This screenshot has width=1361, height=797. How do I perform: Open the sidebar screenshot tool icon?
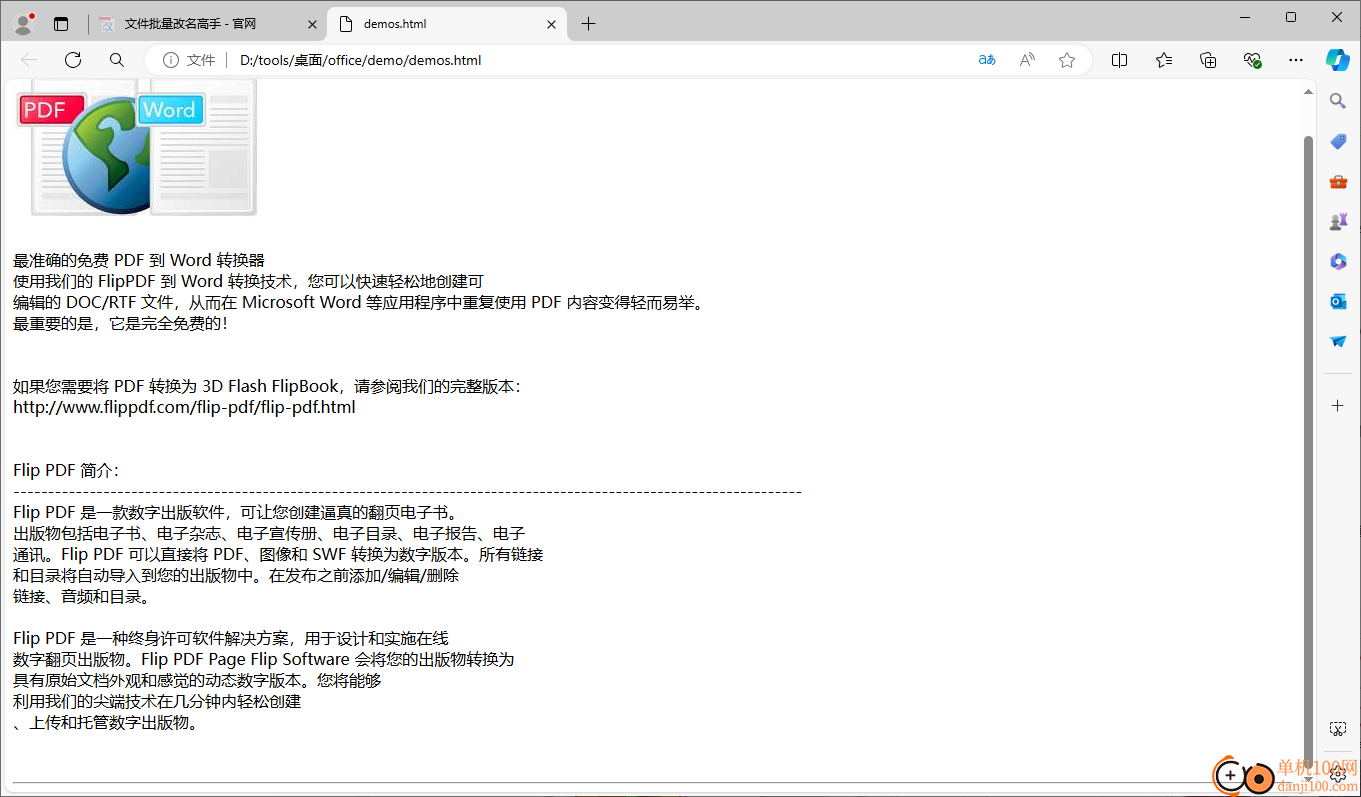click(1338, 729)
